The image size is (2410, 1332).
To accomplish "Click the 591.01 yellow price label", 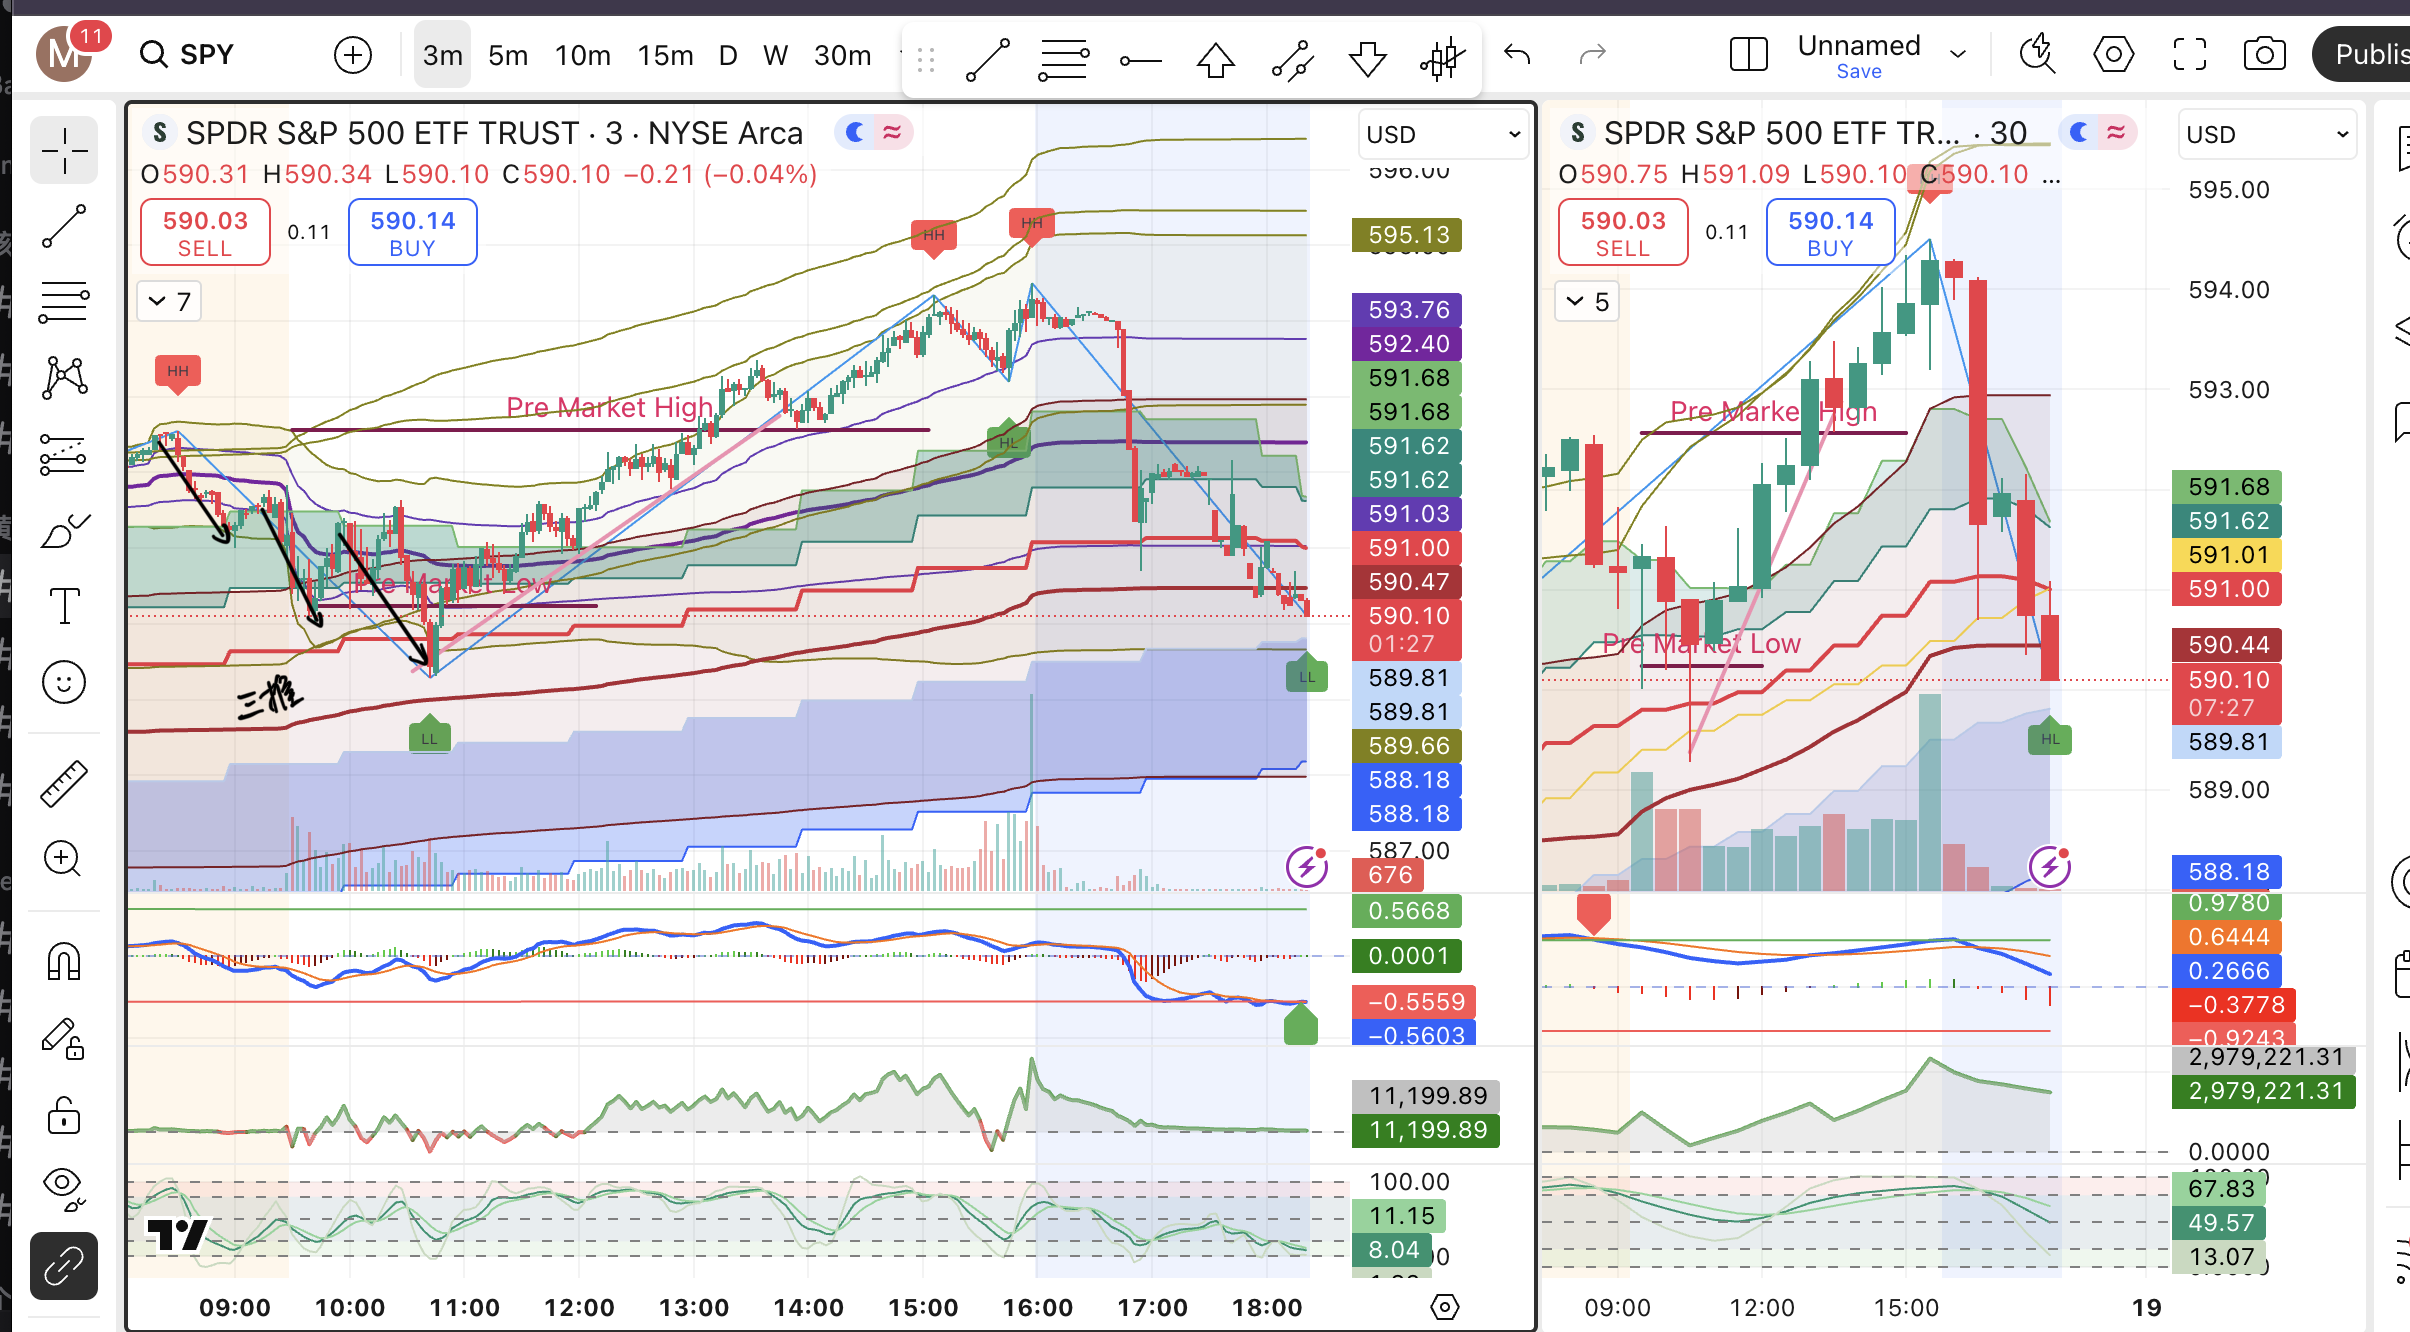I will [x=2227, y=555].
